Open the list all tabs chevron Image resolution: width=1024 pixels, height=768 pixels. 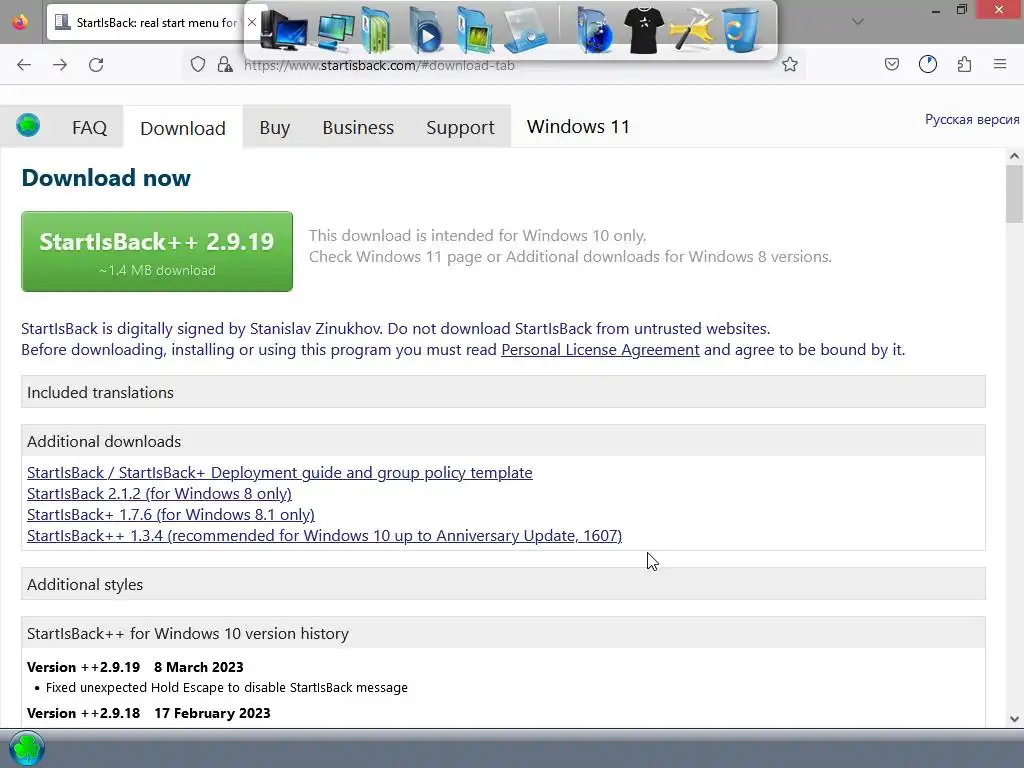[858, 22]
